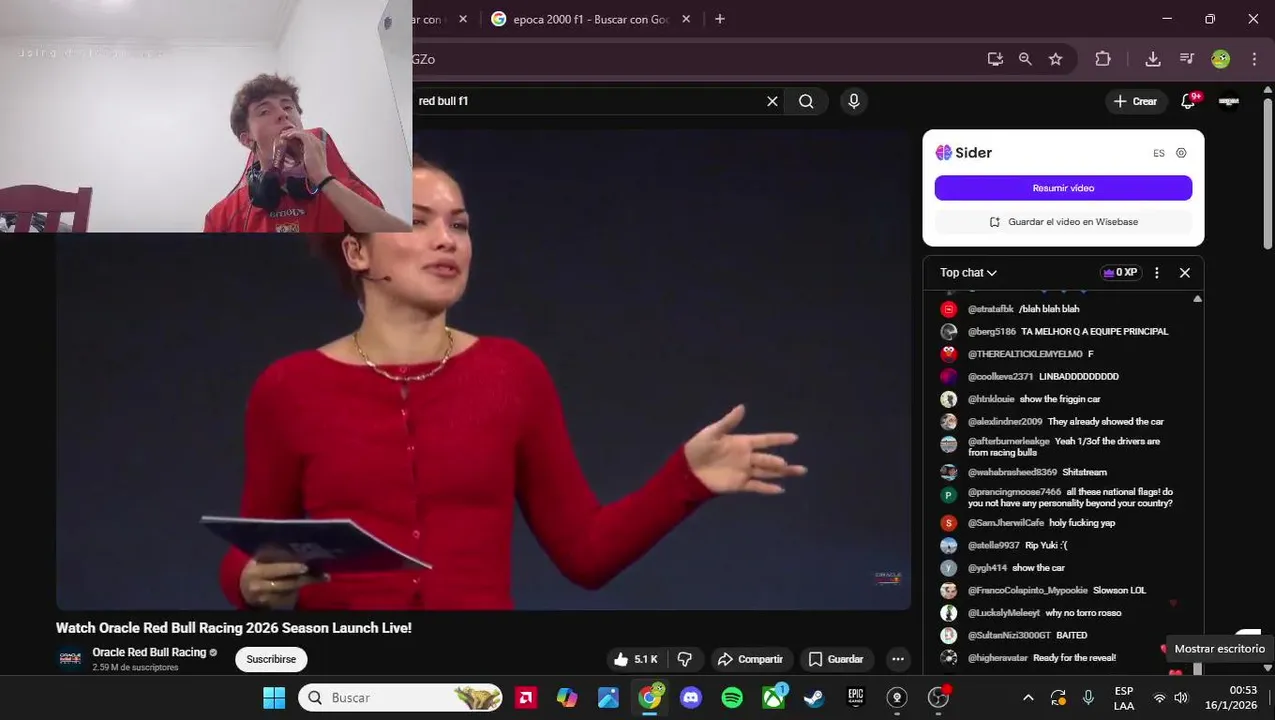Open Copilot from the taskbar
This screenshot has height=720, width=1275.
[x=567, y=697]
